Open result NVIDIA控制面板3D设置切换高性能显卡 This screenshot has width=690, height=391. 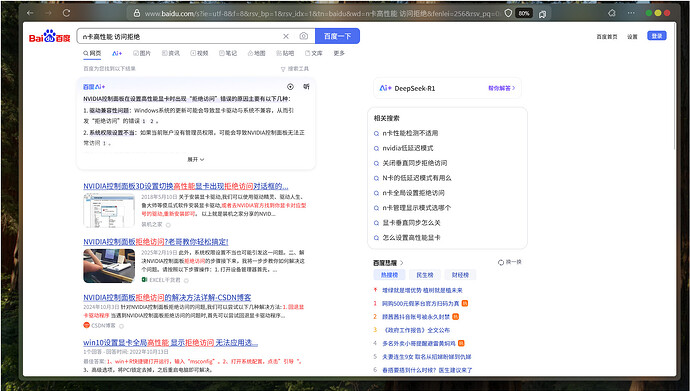[x=186, y=186]
